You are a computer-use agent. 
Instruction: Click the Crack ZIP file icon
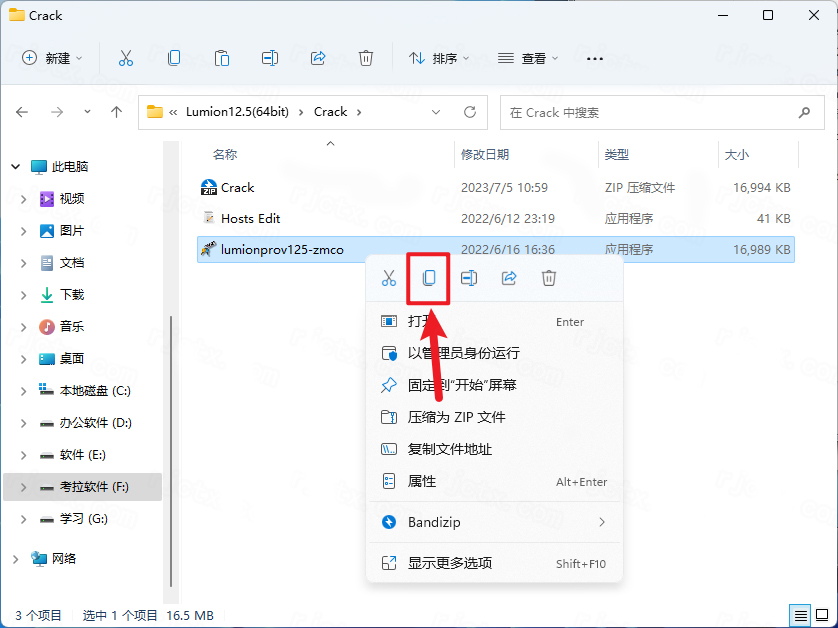pyautogui.click(x=208, y=188)
